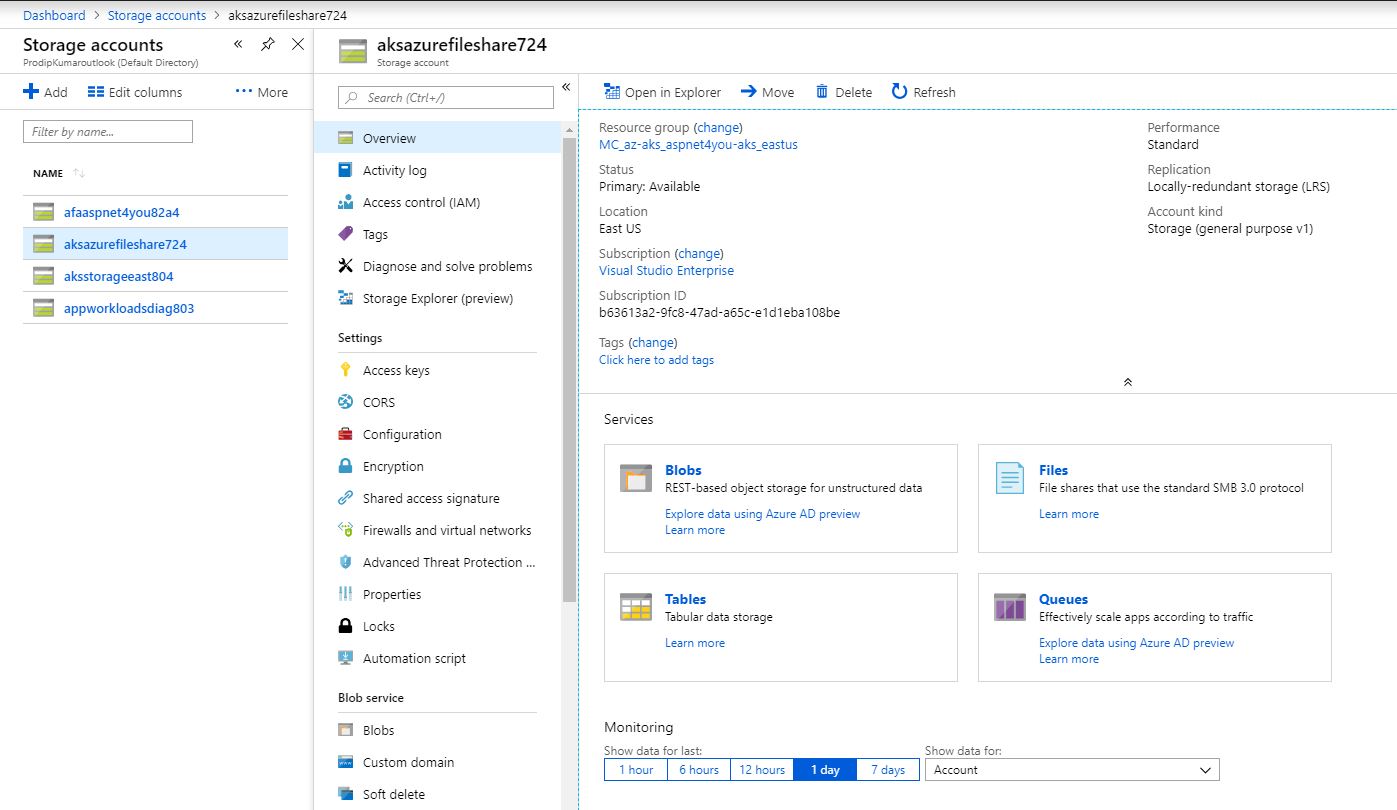Click the Automation script icon
Image resolution: width=1397 pixels, height=810 pixels.
345,658
